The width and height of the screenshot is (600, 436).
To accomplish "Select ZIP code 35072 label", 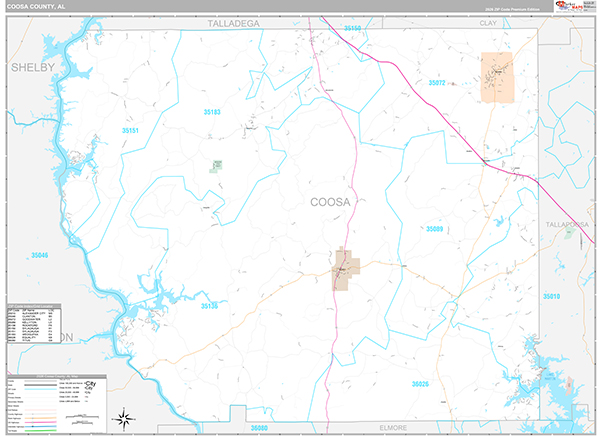I will coord(436,83).
